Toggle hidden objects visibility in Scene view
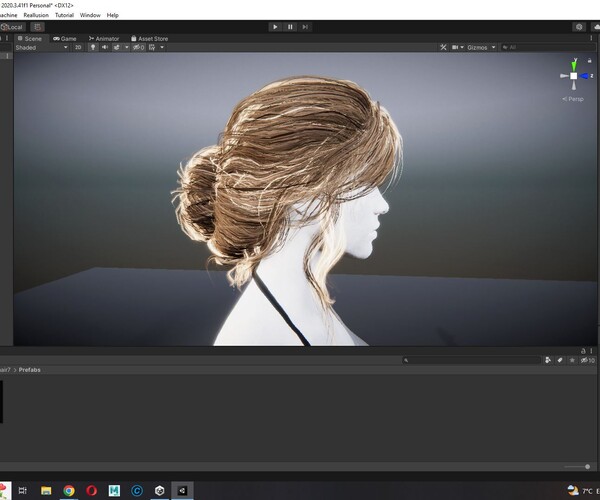 click(139, 47)
